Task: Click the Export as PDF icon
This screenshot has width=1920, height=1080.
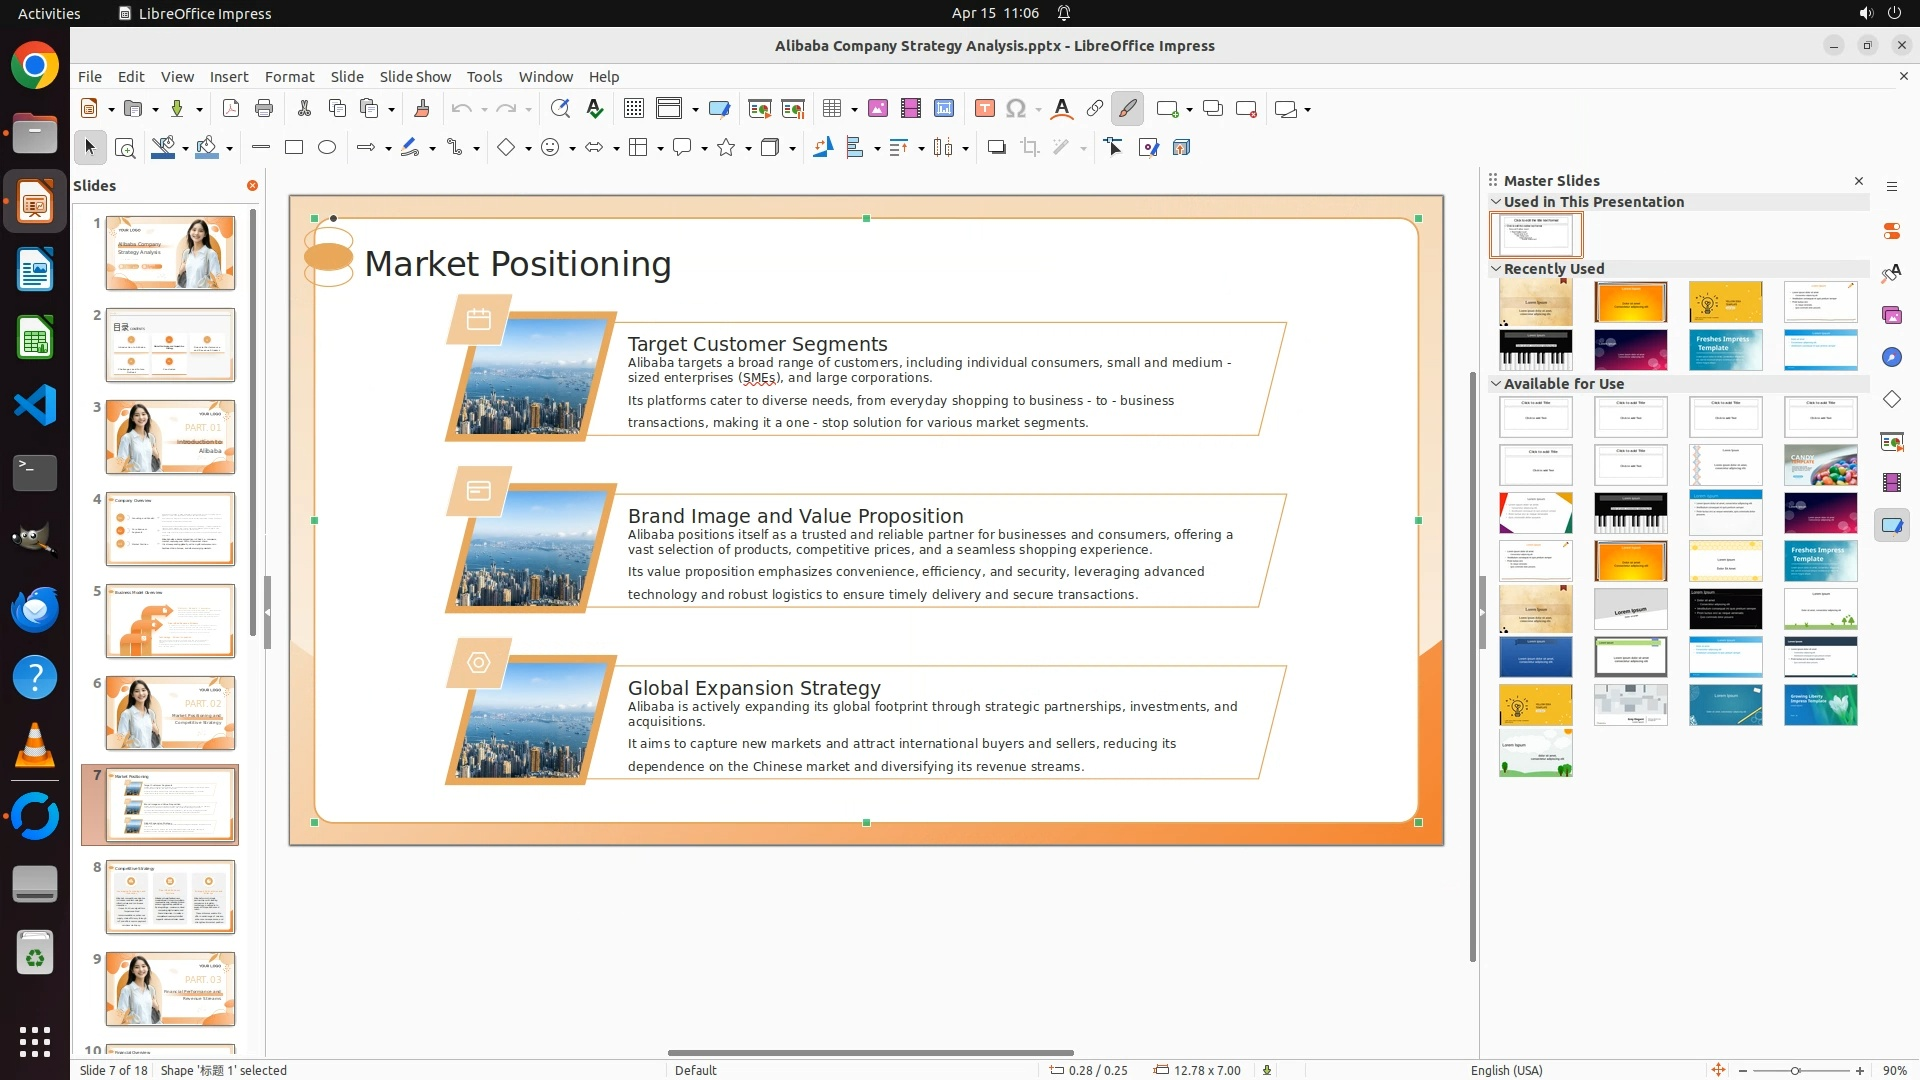Action: coord(231,109)
